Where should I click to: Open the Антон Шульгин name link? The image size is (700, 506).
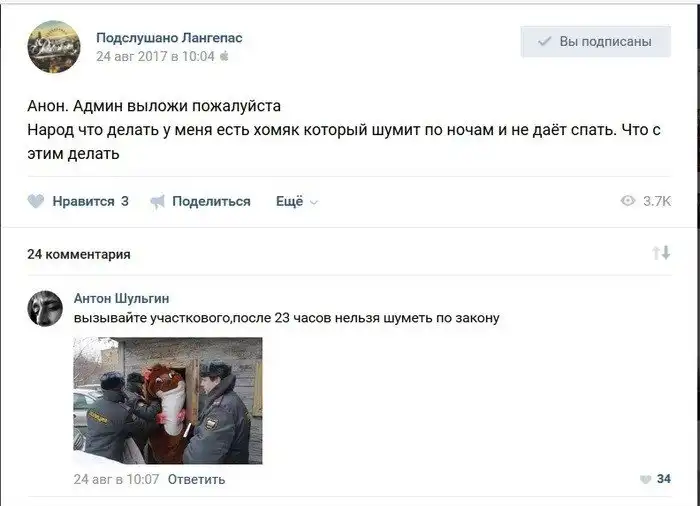click(121, 298)
